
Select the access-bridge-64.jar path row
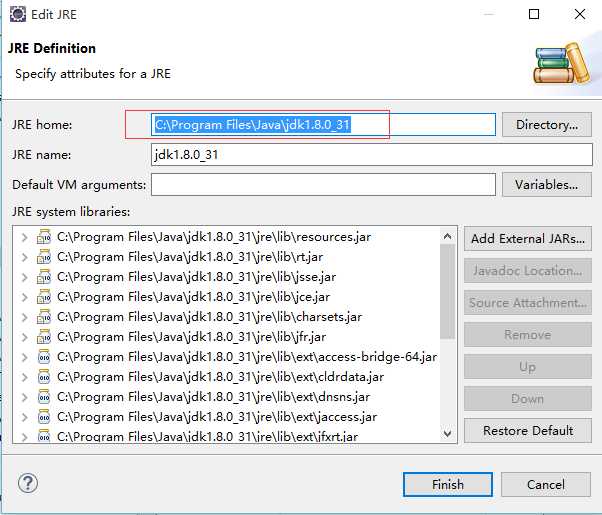click(x=247, y=357)
